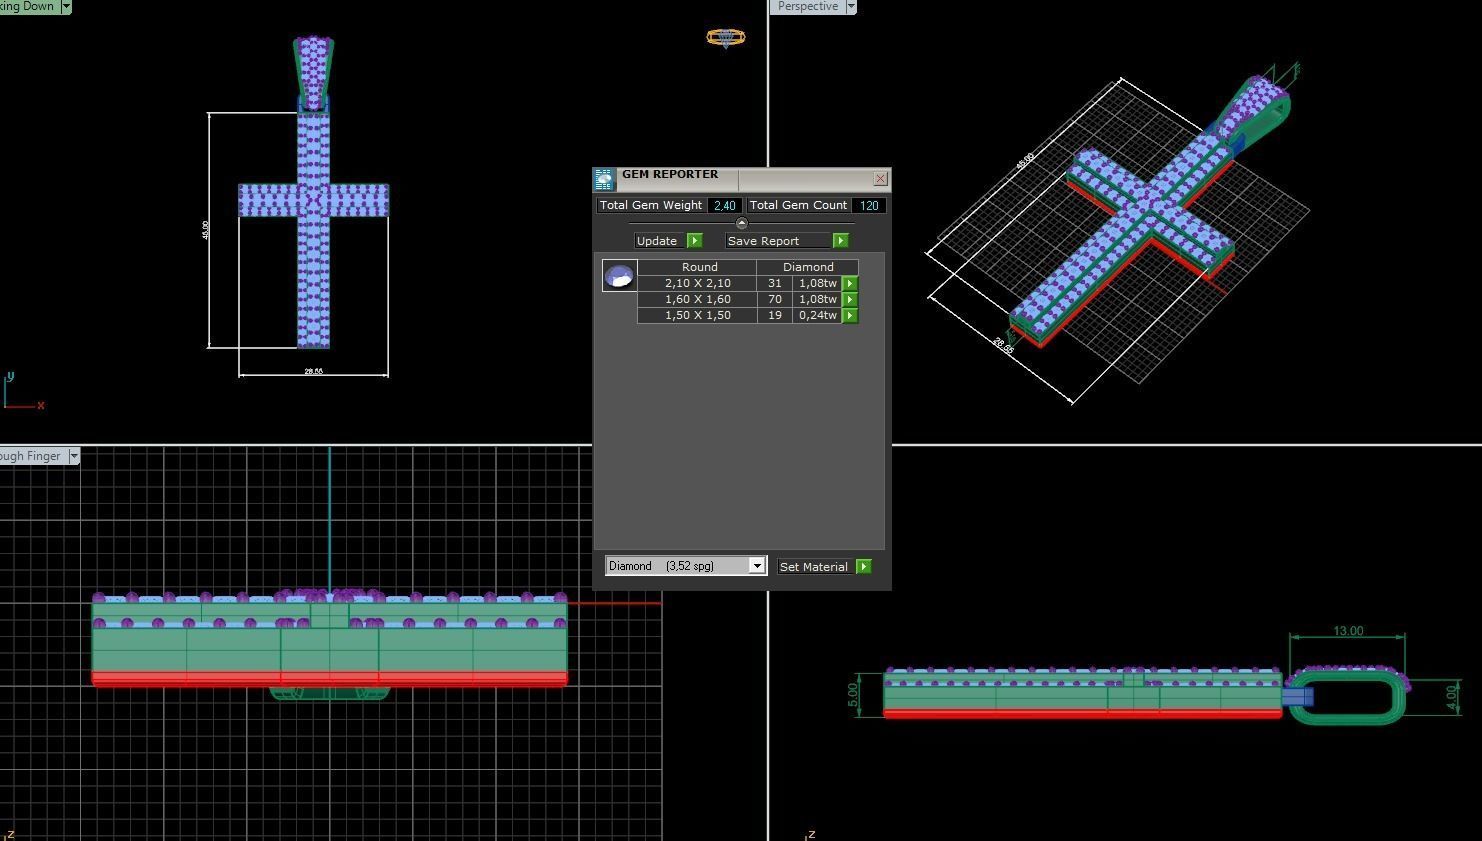The width and height of the screenshot is (1482, 841).
Task: Click the green arrow next to Save Report
Action: point(841,241)
